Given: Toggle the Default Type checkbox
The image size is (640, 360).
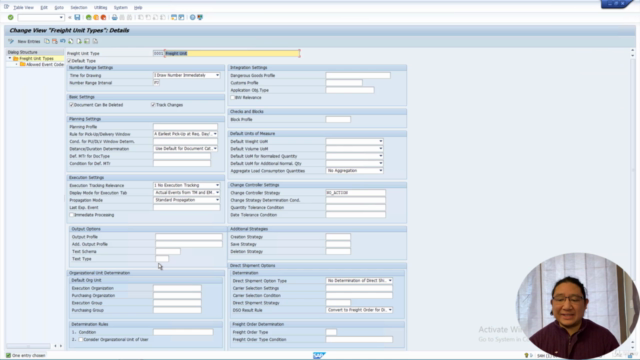Looking at the screenshot, I should click(x=69, y=61).
